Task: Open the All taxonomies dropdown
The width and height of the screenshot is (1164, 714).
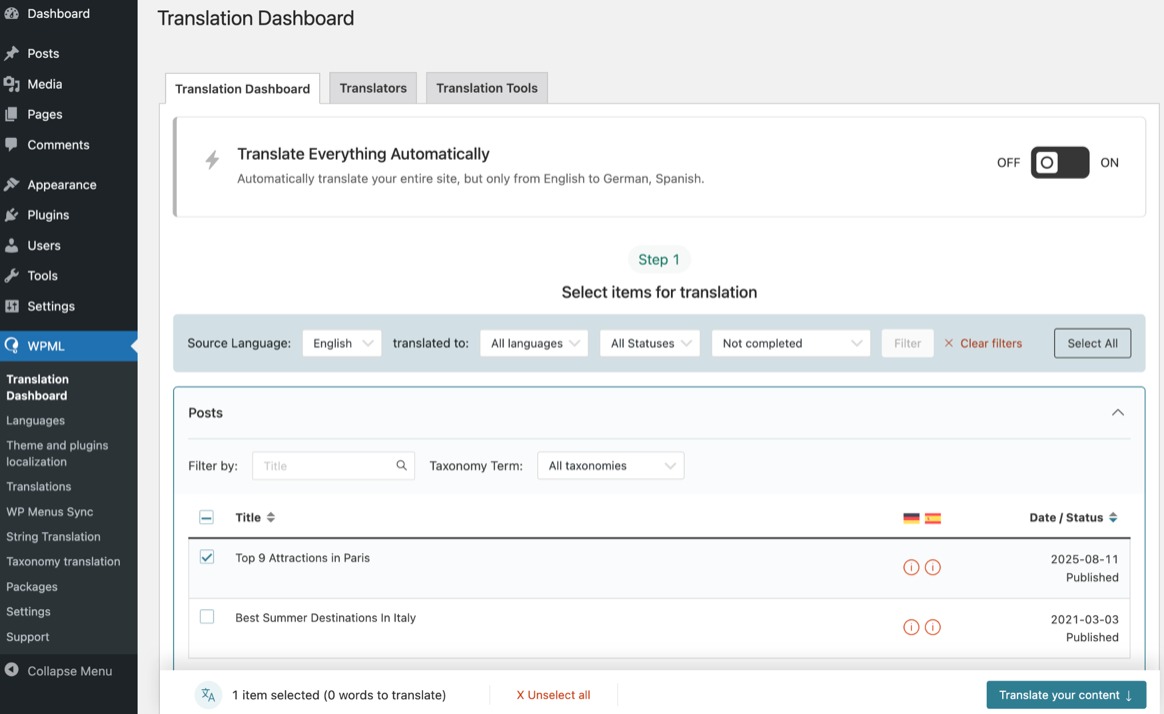Action: [x=610, y=465]
